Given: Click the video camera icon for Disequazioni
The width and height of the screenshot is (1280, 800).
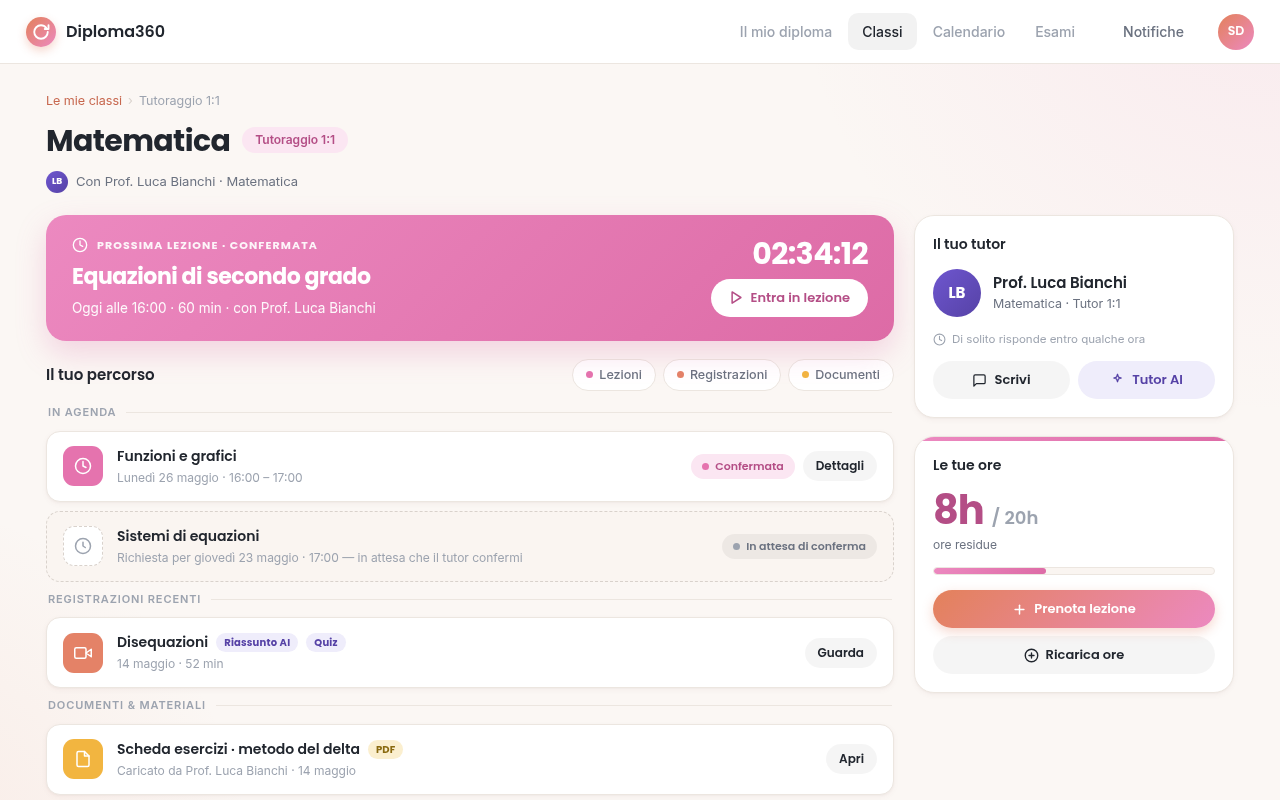Looking at the screenshot, I should (83, 653).
